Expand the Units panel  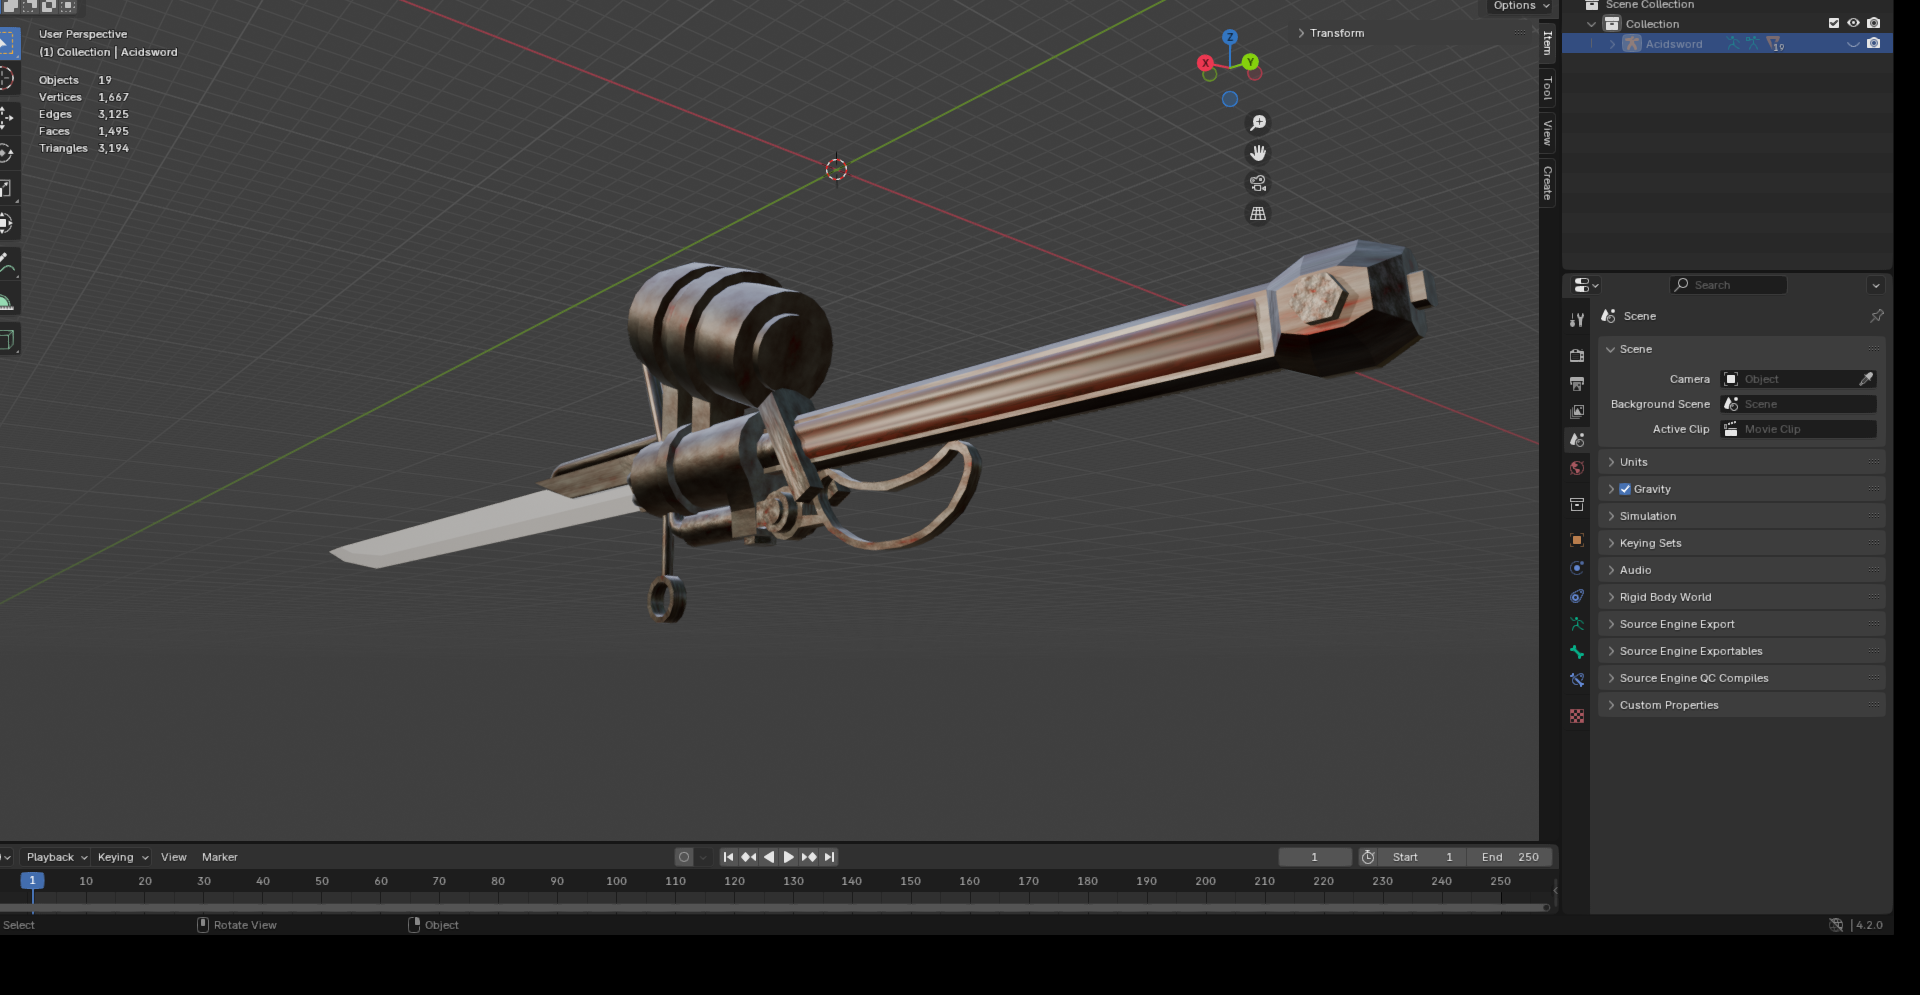pyautogui.click(x=1634, y=462)
